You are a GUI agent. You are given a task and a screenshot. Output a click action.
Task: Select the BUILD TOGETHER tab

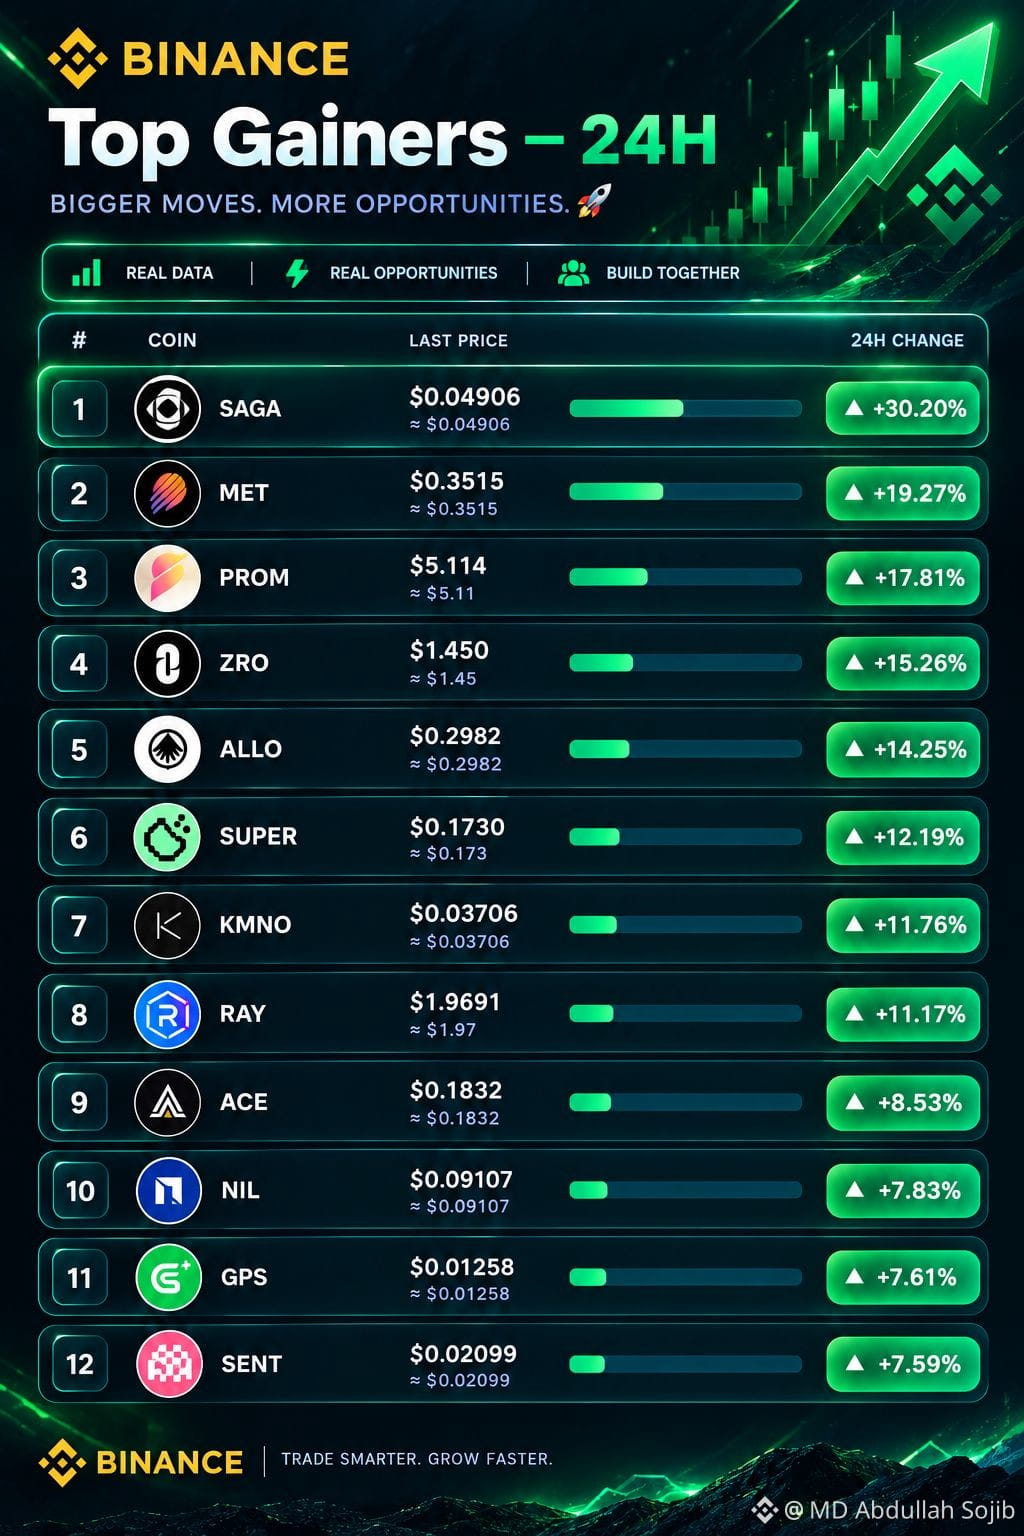click(648, 273)
